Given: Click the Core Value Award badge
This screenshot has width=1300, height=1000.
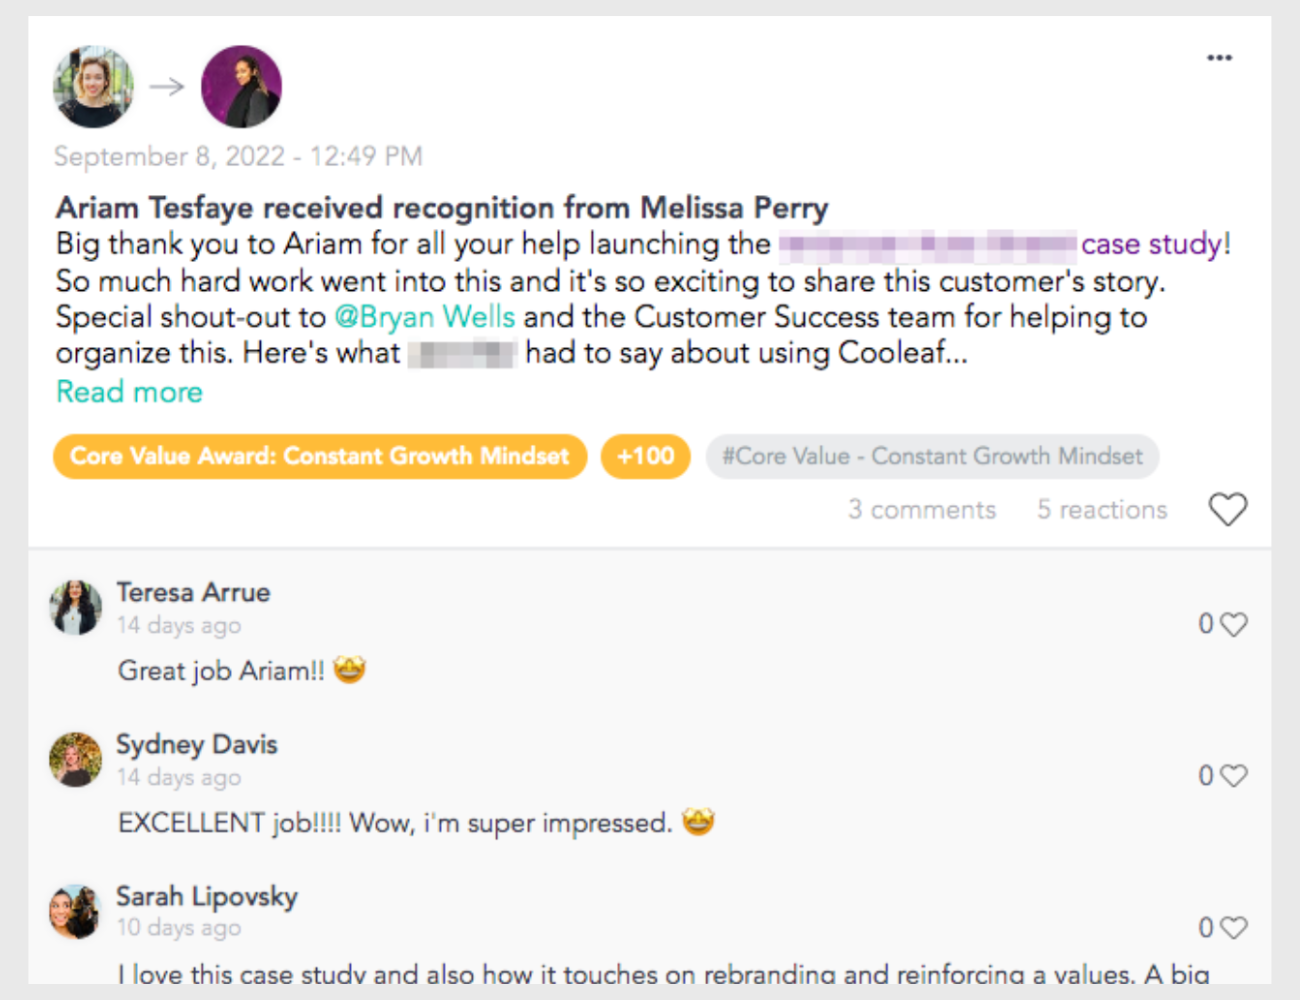Looking at the screenshot, I should [320, 456].
